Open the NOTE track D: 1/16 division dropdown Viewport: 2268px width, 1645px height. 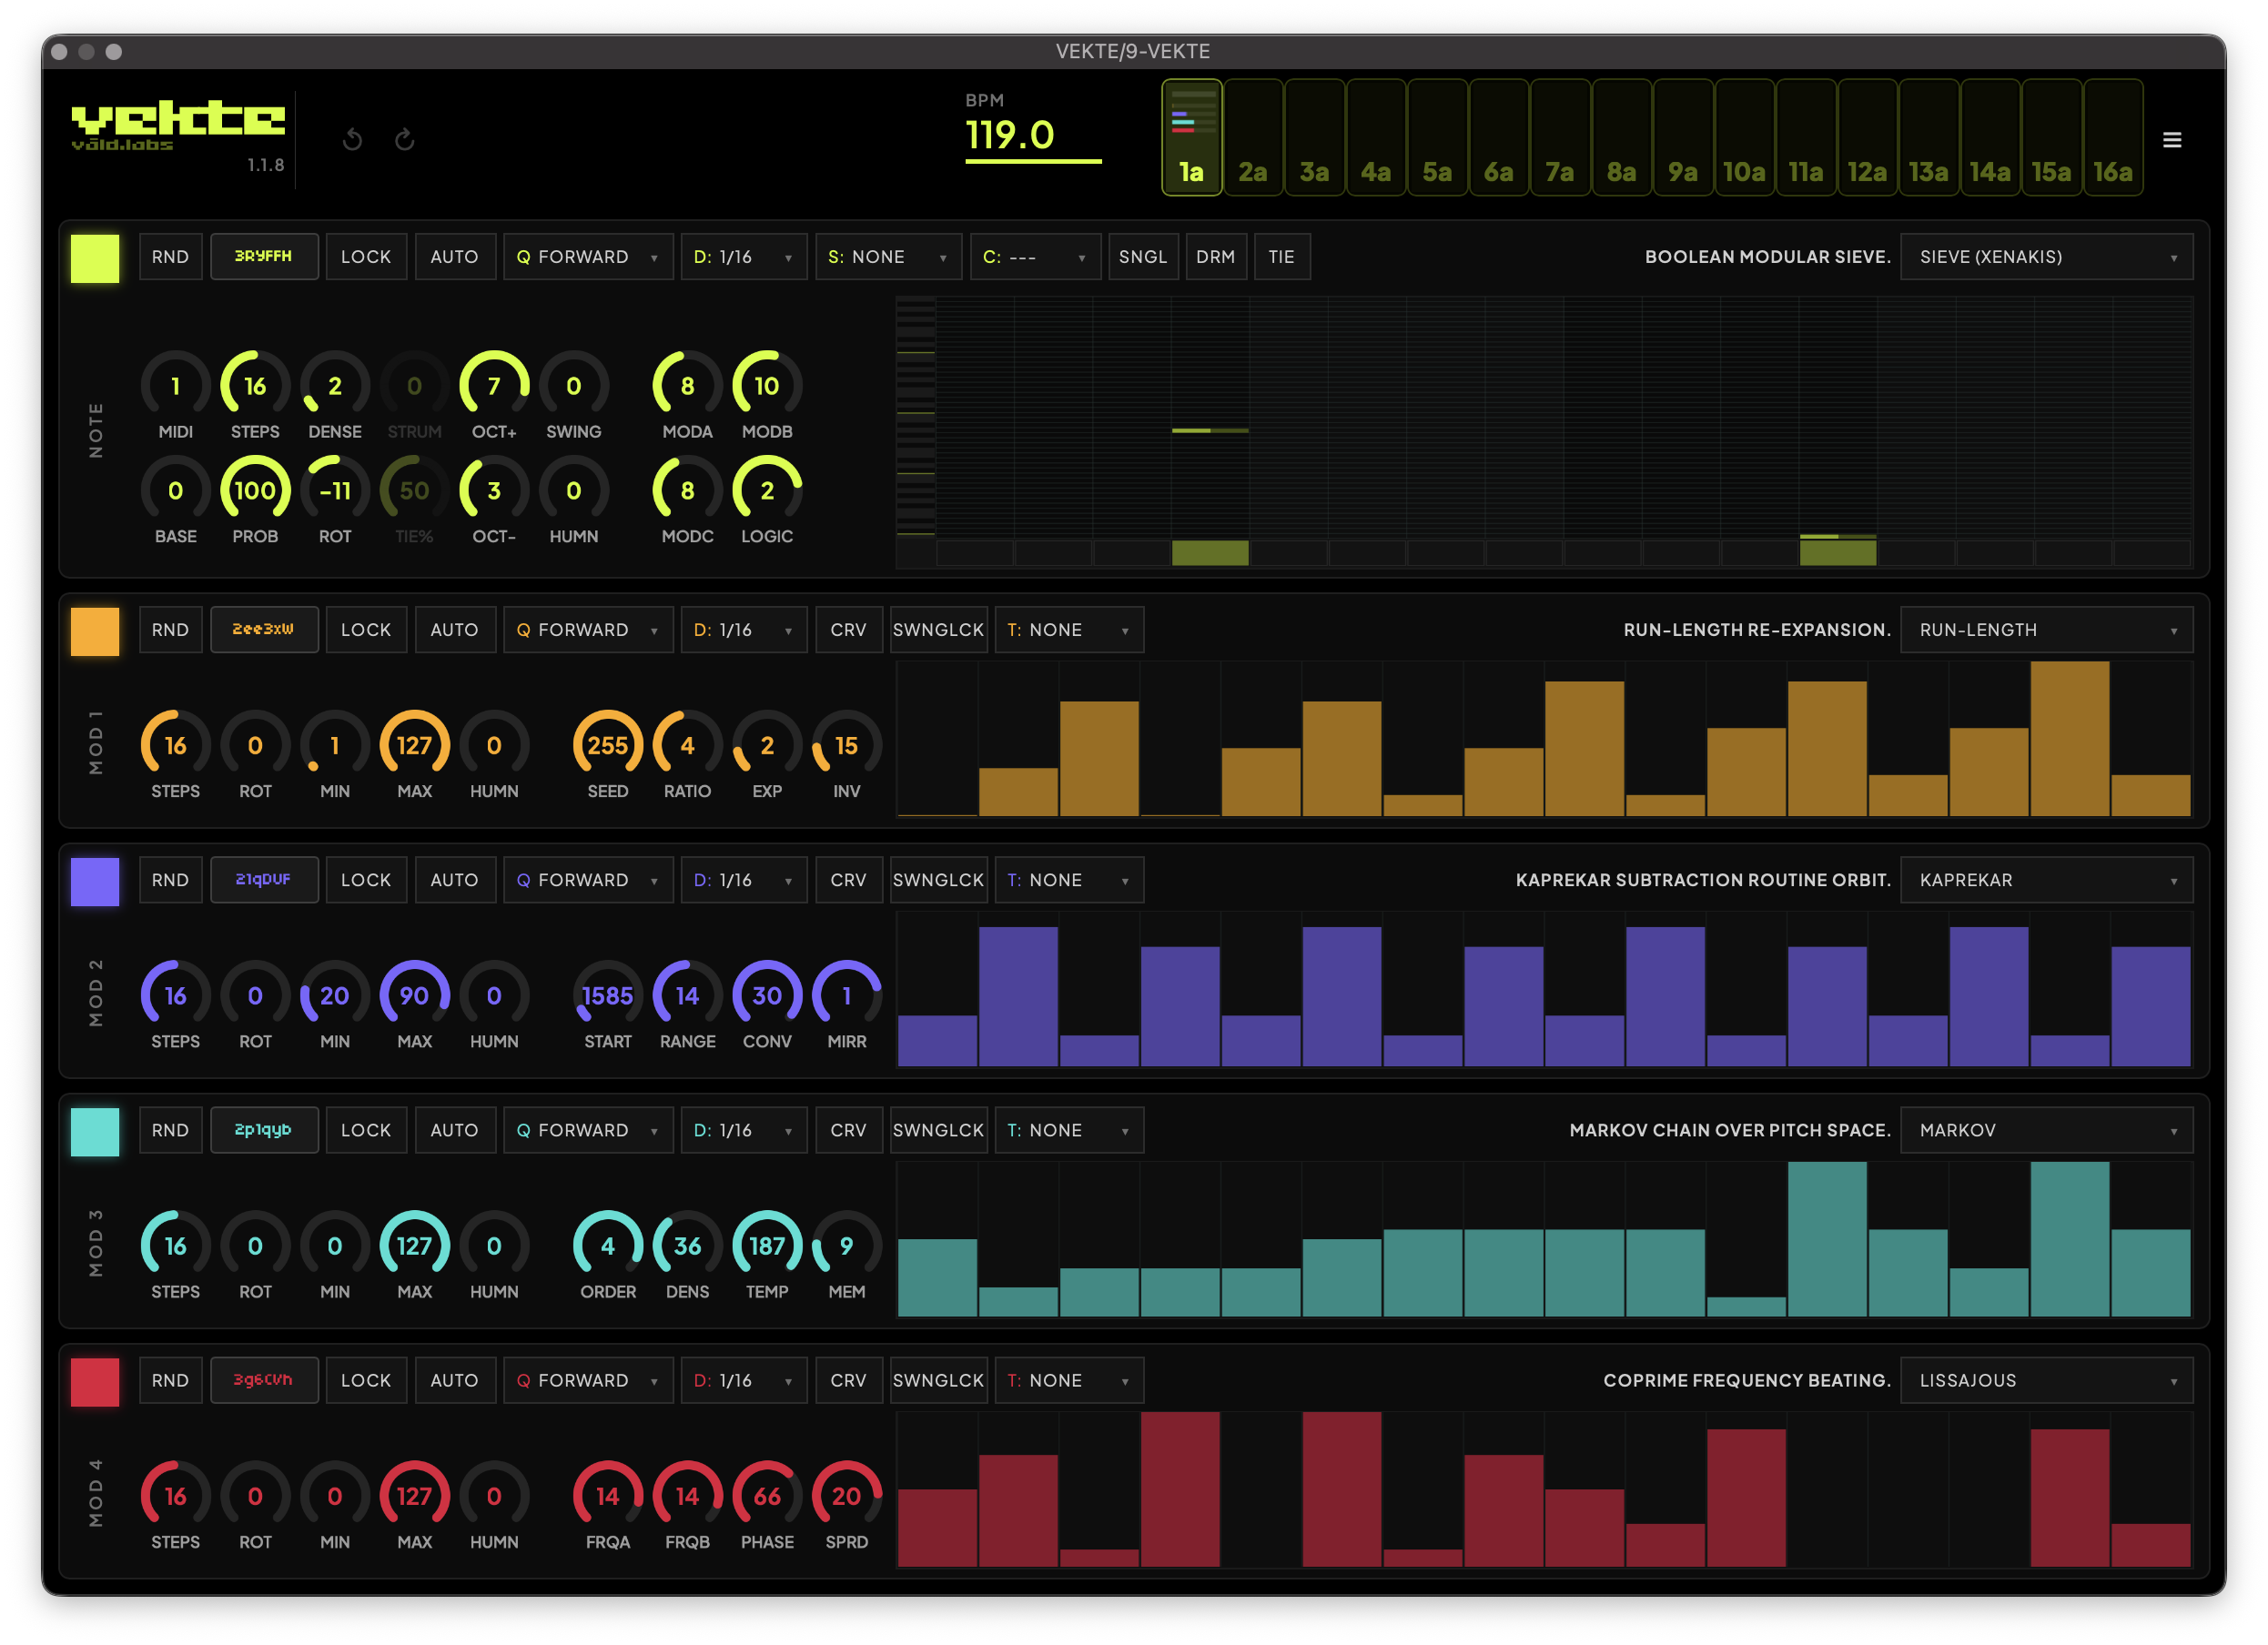point(743,257)
